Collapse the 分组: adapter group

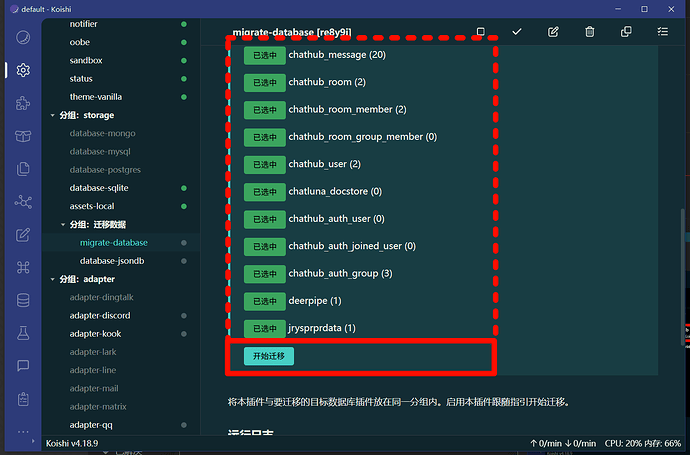coord(52,279)
